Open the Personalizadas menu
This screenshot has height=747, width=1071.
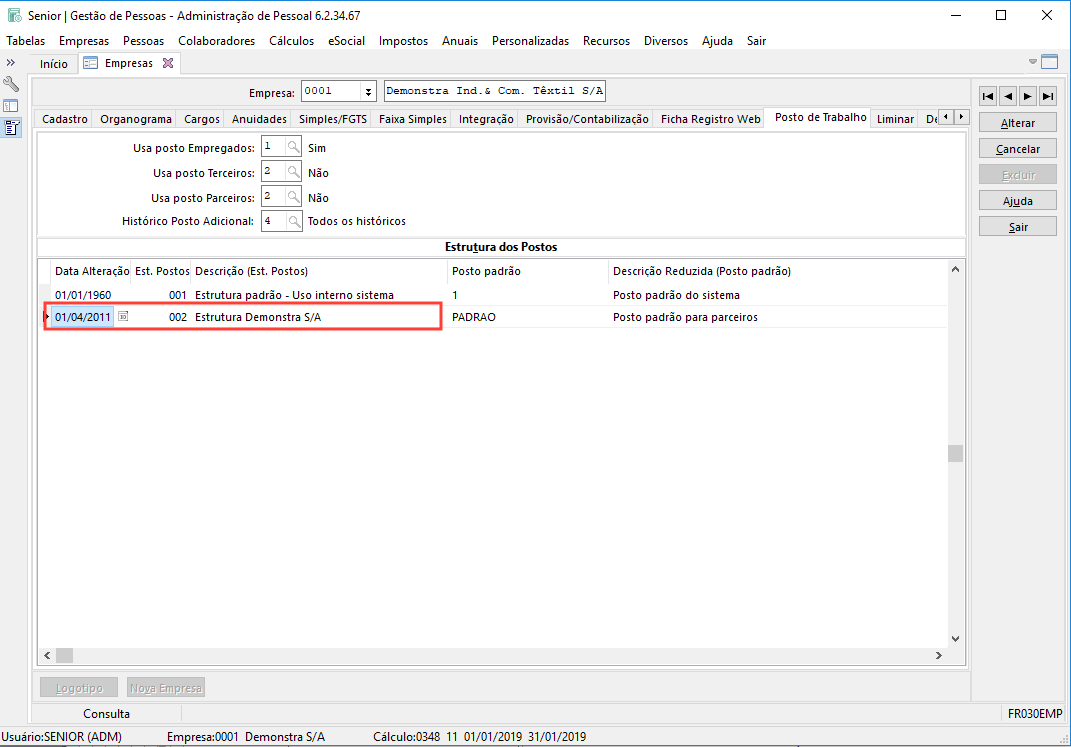(530, 41)
